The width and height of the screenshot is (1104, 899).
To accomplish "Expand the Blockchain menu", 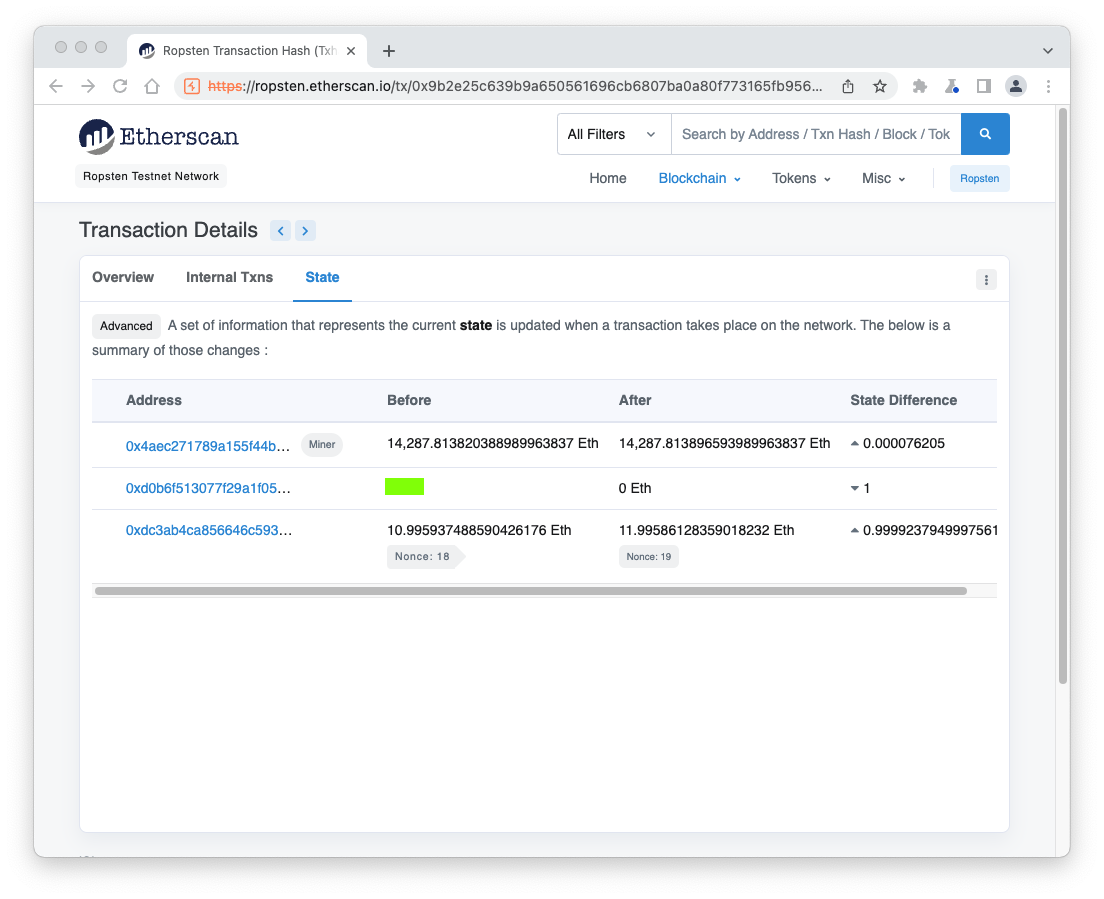I will [x=699, y=178].
